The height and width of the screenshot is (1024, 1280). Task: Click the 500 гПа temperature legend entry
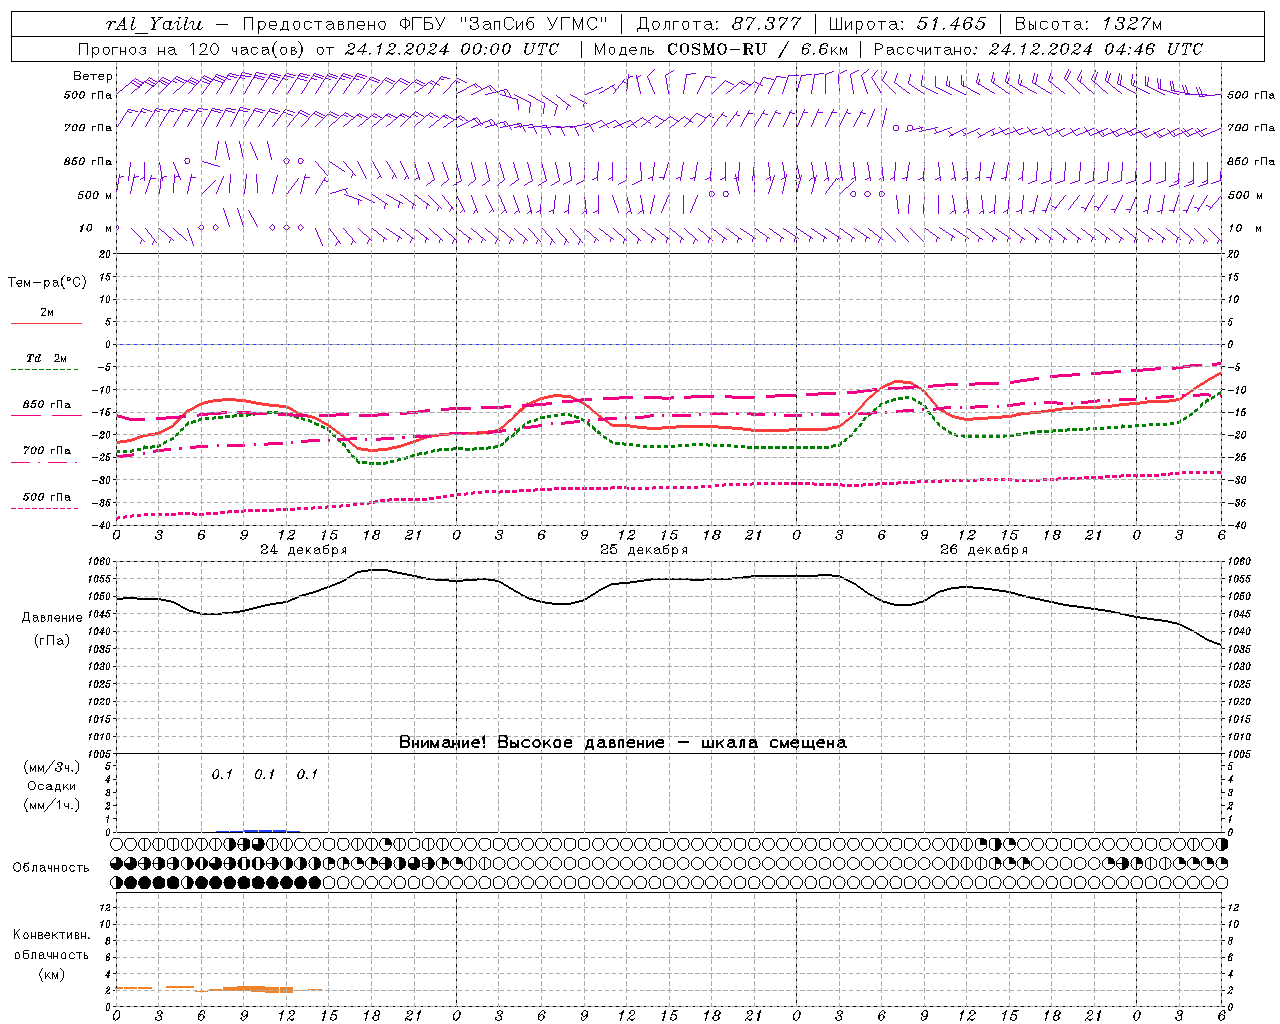tap(47, 497)
